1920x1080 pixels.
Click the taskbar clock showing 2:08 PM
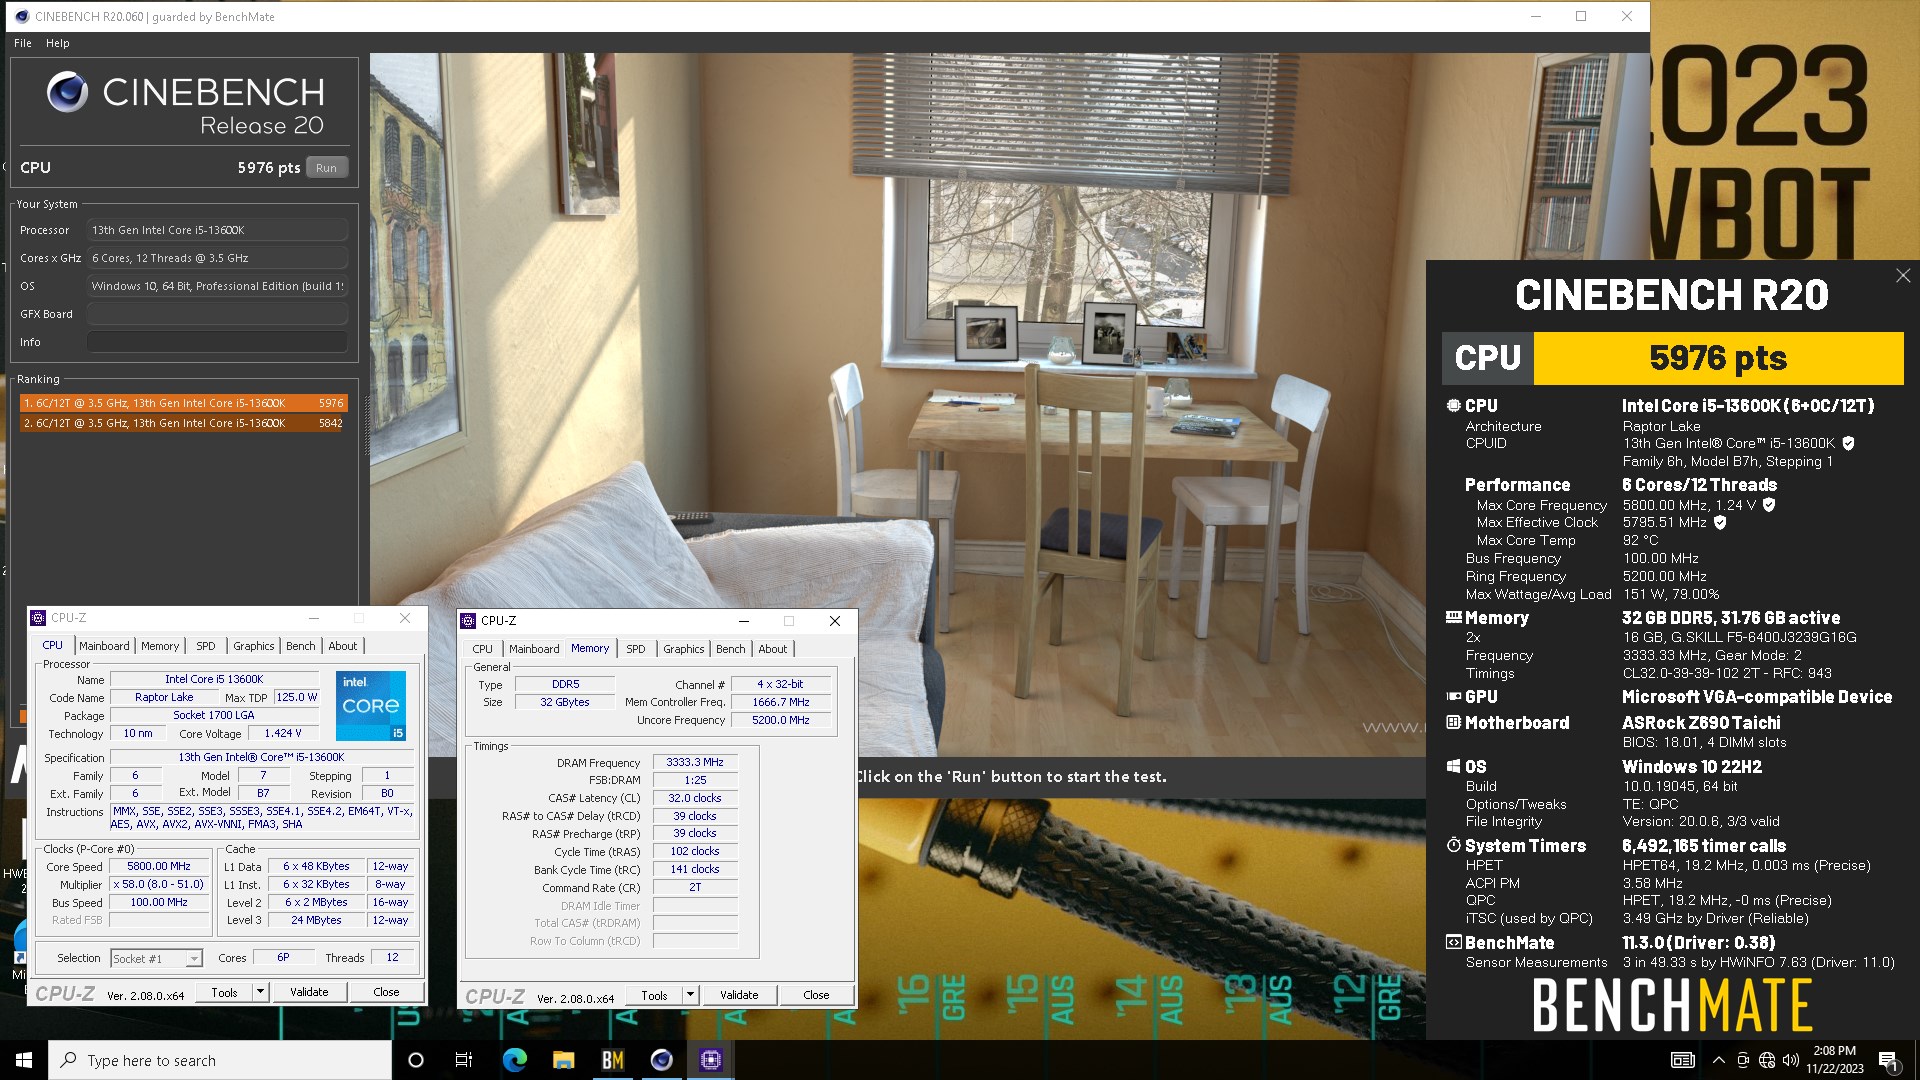pos(1834,1060)
